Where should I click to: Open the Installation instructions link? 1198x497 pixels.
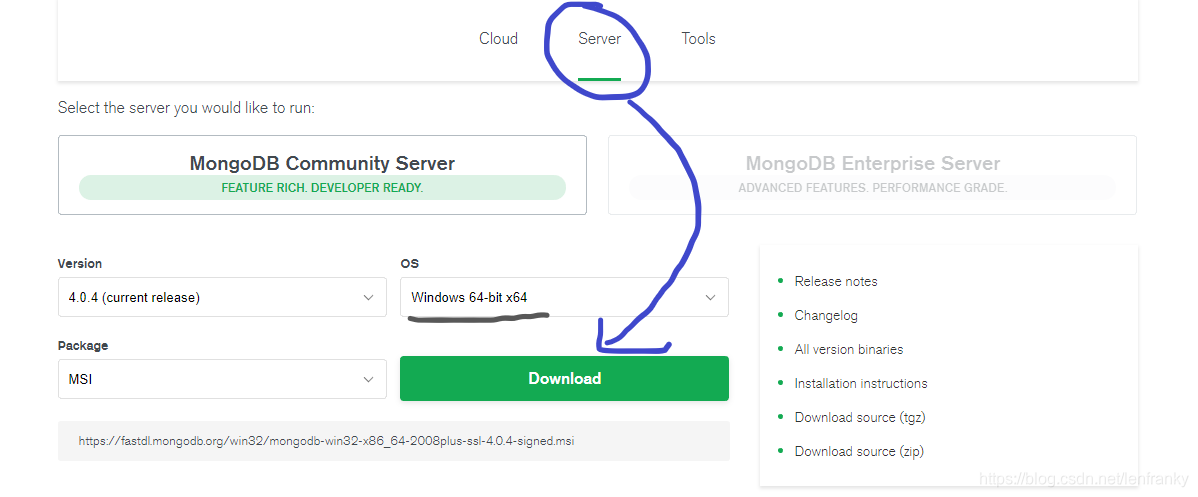861,383
